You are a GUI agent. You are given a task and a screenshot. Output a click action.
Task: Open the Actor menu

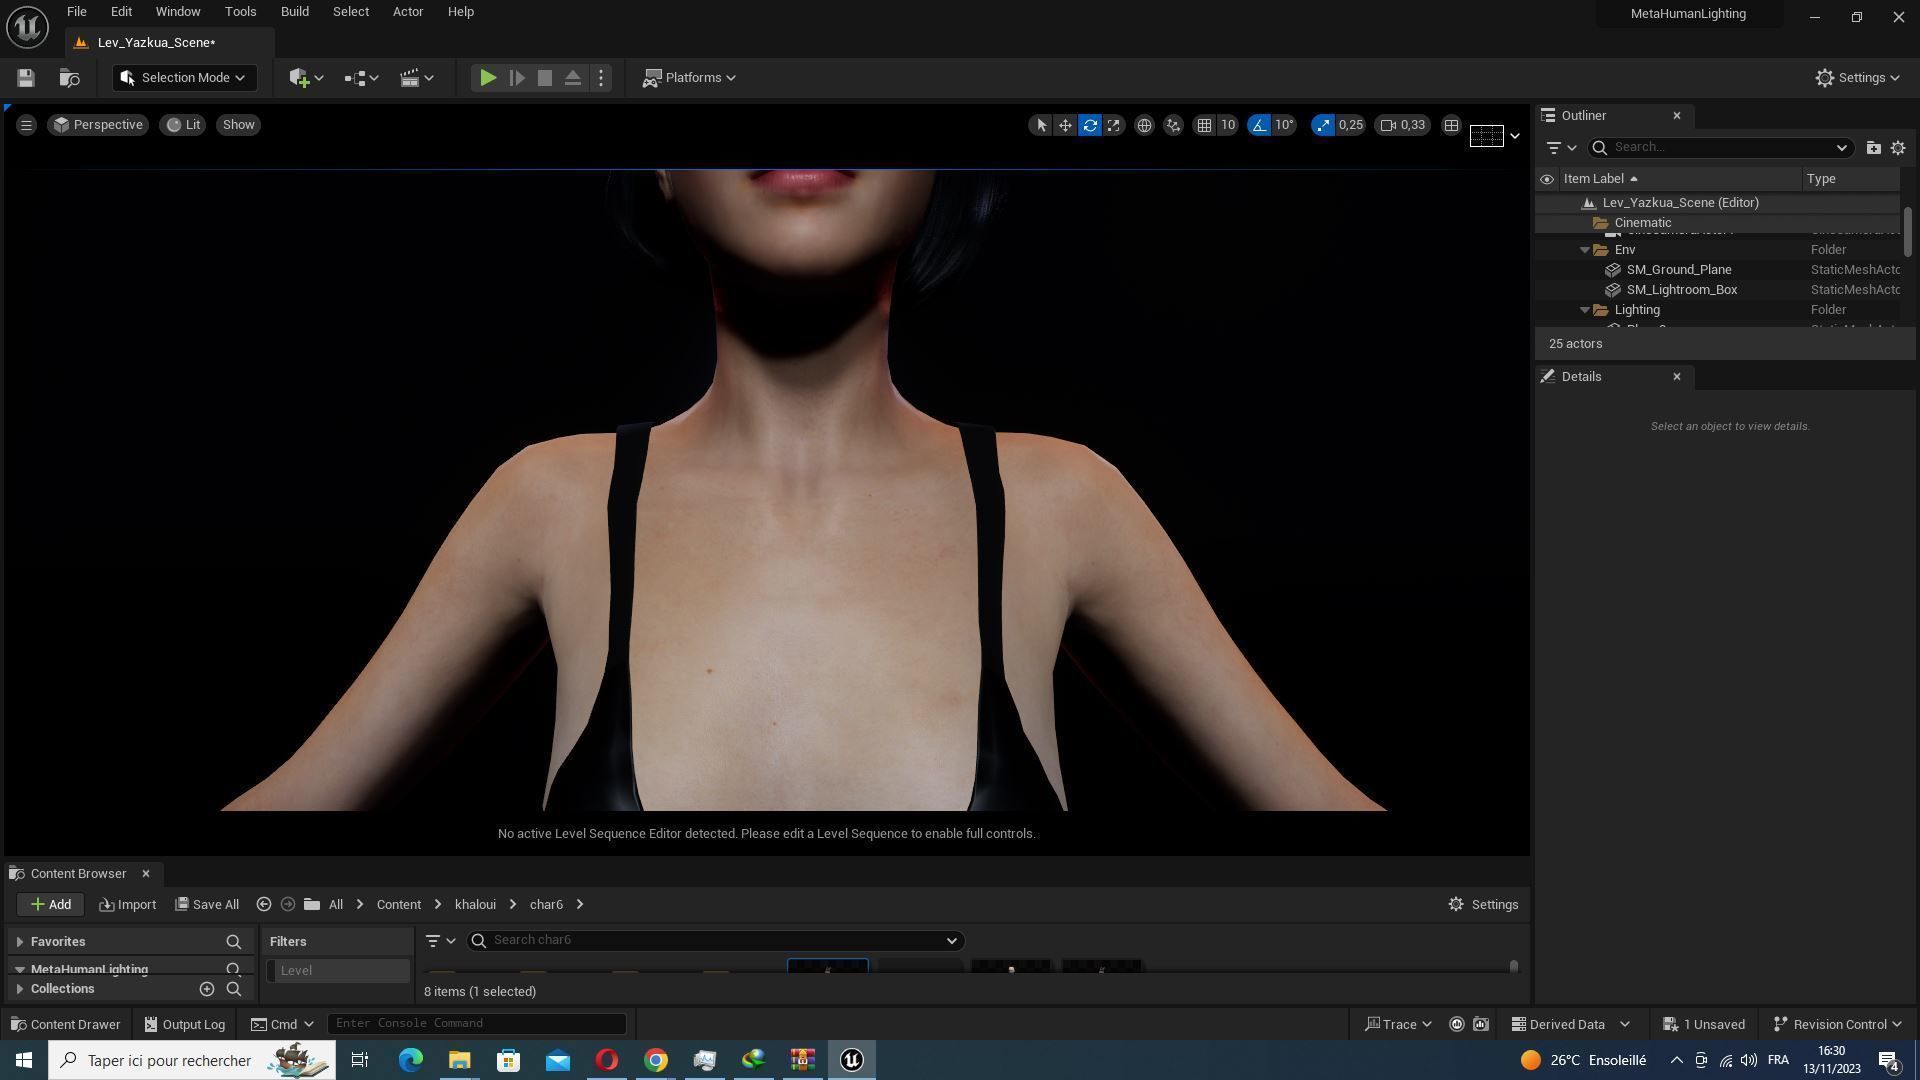click(x=407, y=12)
